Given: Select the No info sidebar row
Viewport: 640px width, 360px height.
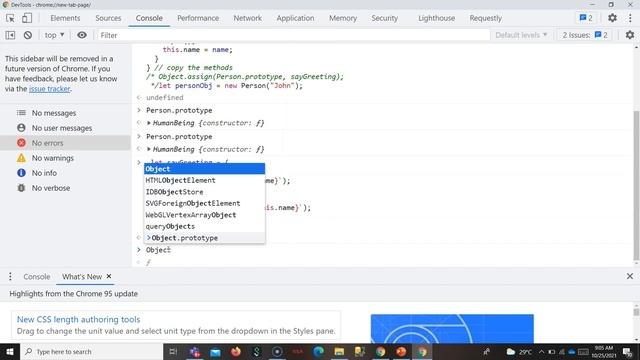Looking at the screenshot, I should (x=65, y=173).
